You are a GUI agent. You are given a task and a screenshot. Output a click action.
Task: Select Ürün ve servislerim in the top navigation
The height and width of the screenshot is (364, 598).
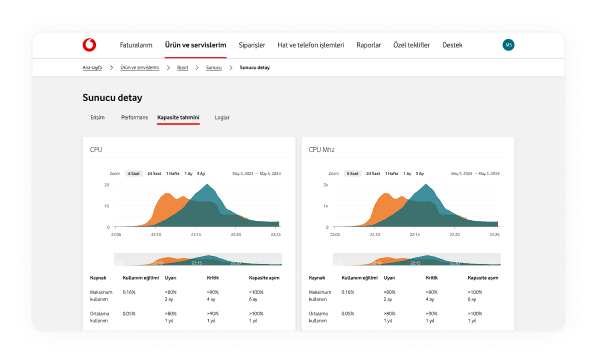195,45
